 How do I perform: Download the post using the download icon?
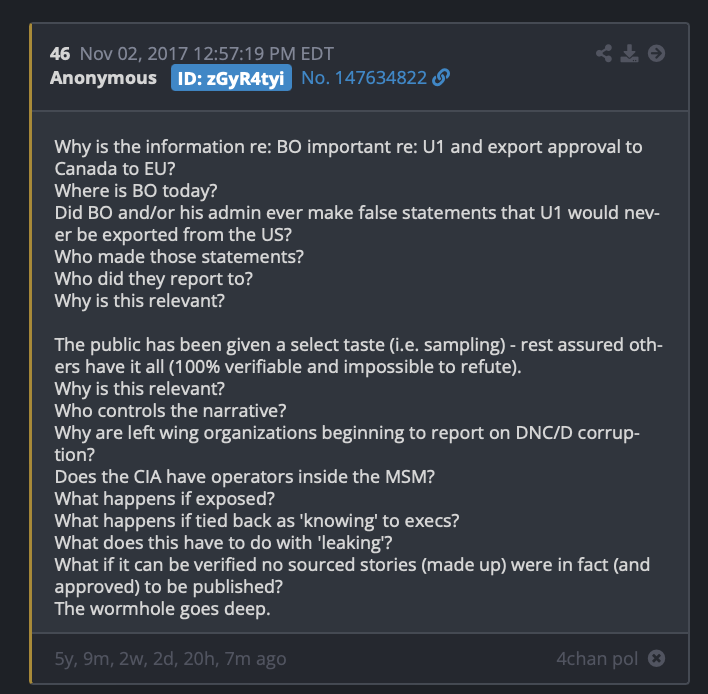pyautogui.click(x=629, y=53)
